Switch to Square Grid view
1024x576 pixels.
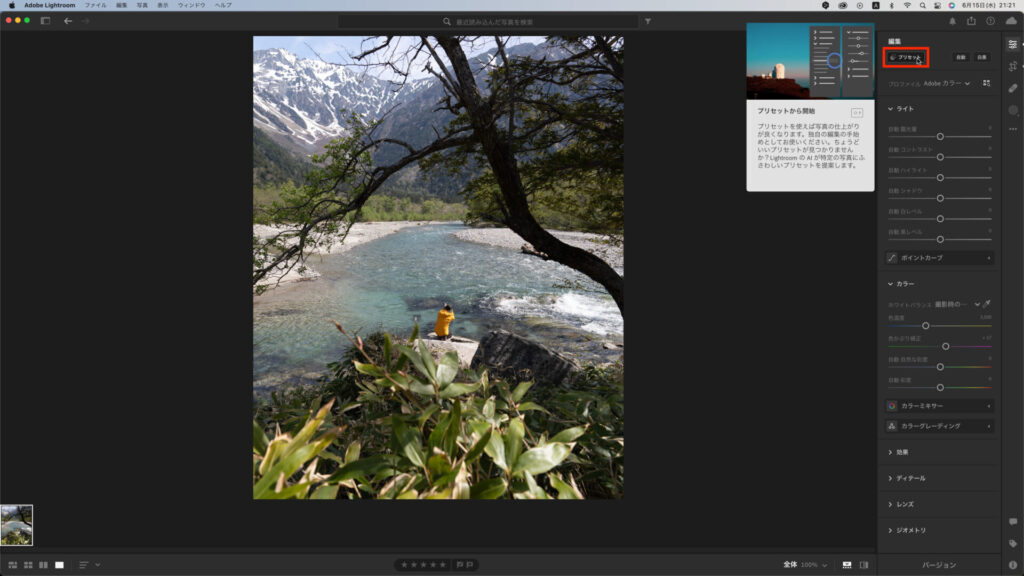pyautogui.click(x=28, y=565)
